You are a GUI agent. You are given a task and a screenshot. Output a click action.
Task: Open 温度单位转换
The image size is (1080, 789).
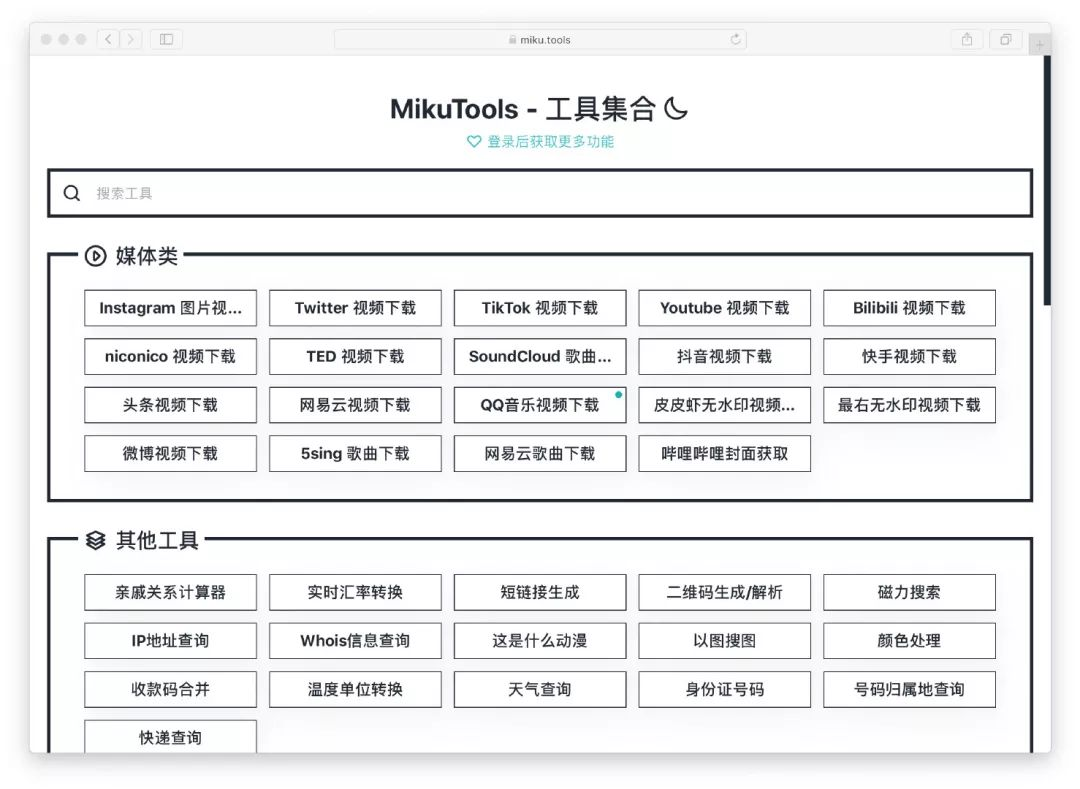[355, 689]
